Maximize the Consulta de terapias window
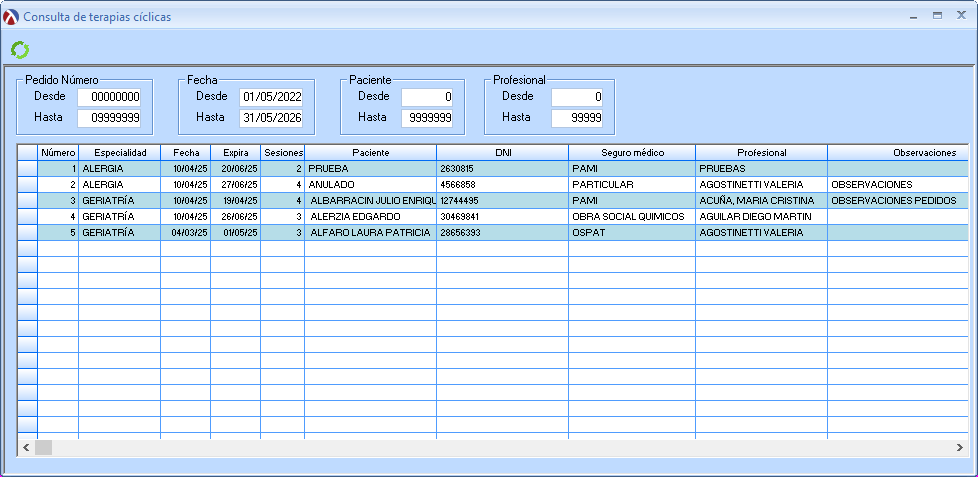 pyautogui.click(x=937, y=16)
